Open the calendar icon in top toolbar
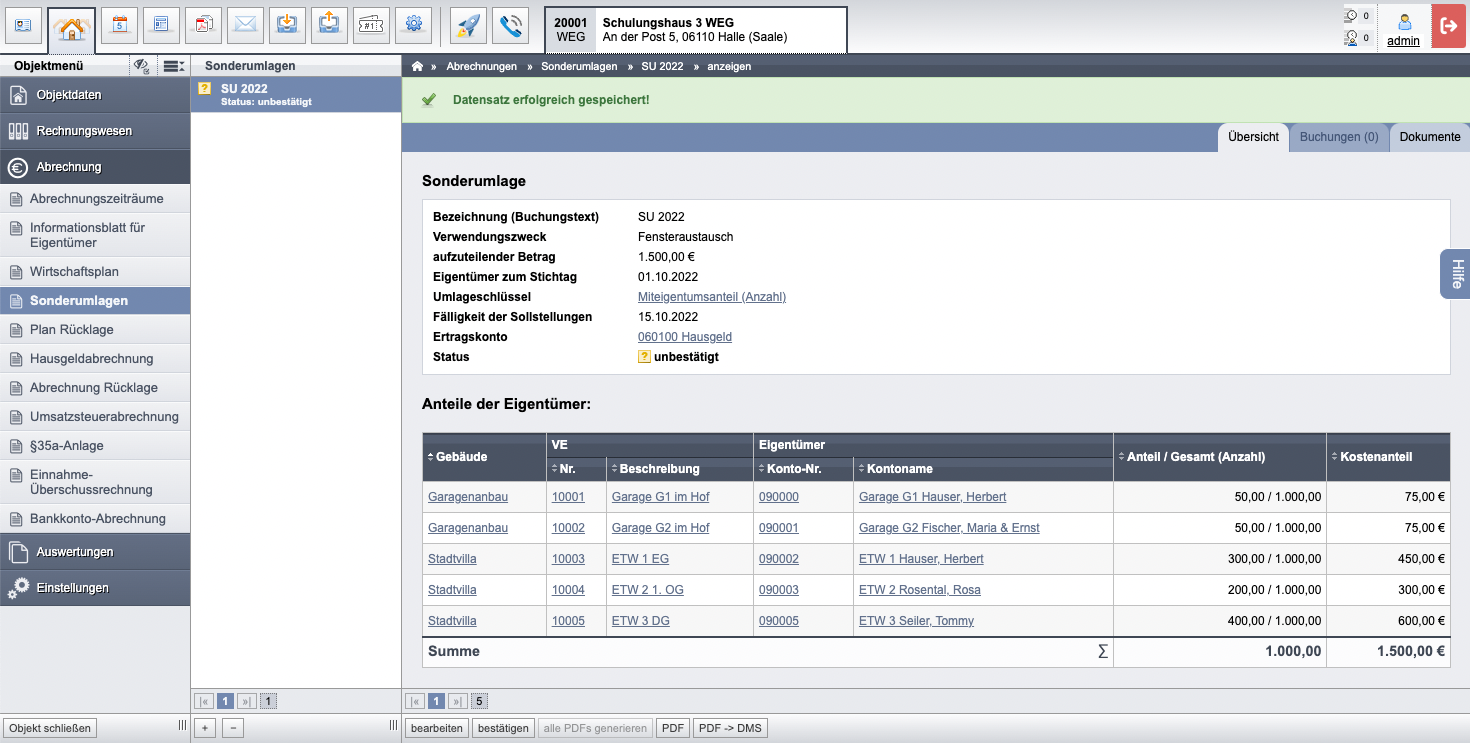 [x=120, y=25]
